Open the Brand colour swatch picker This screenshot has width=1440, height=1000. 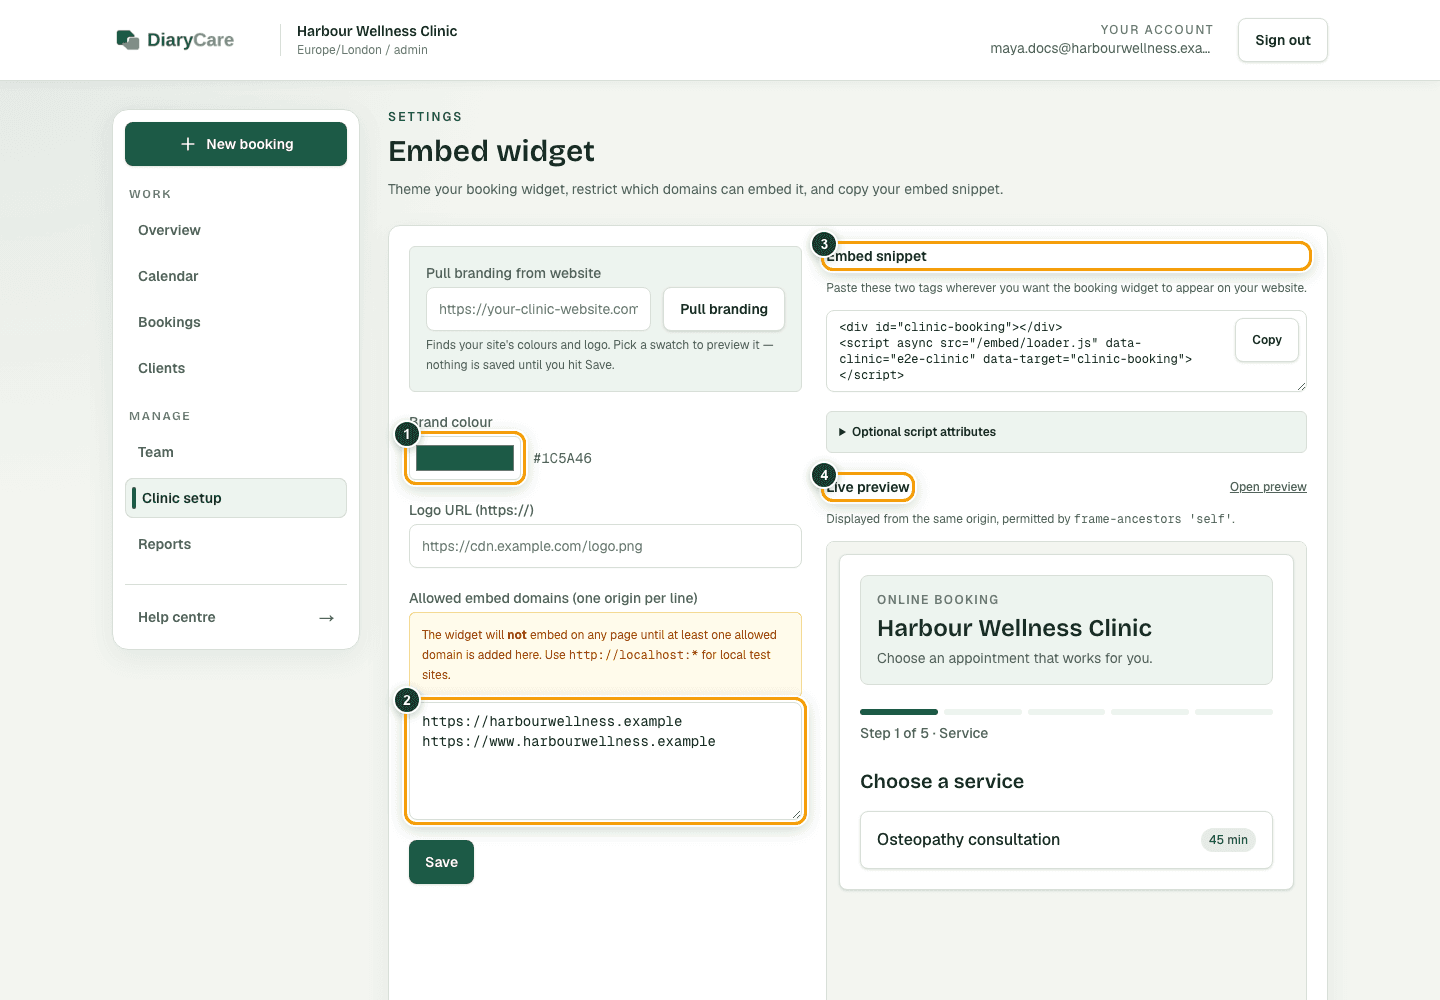[x=465, y=458]
